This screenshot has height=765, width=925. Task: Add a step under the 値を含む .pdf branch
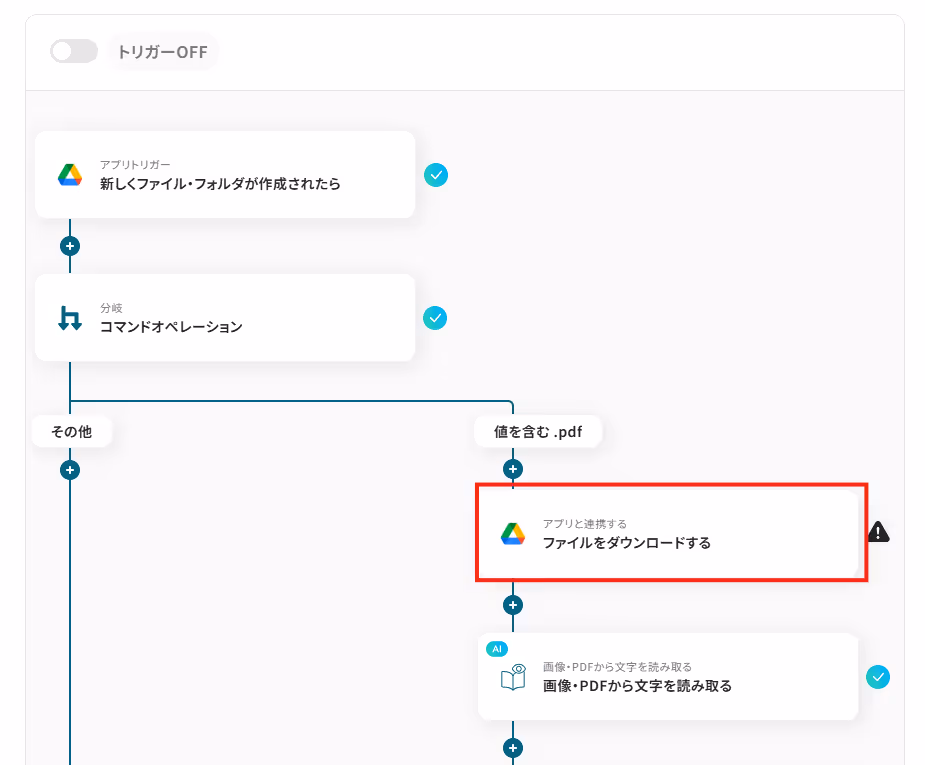coord(513,469)
